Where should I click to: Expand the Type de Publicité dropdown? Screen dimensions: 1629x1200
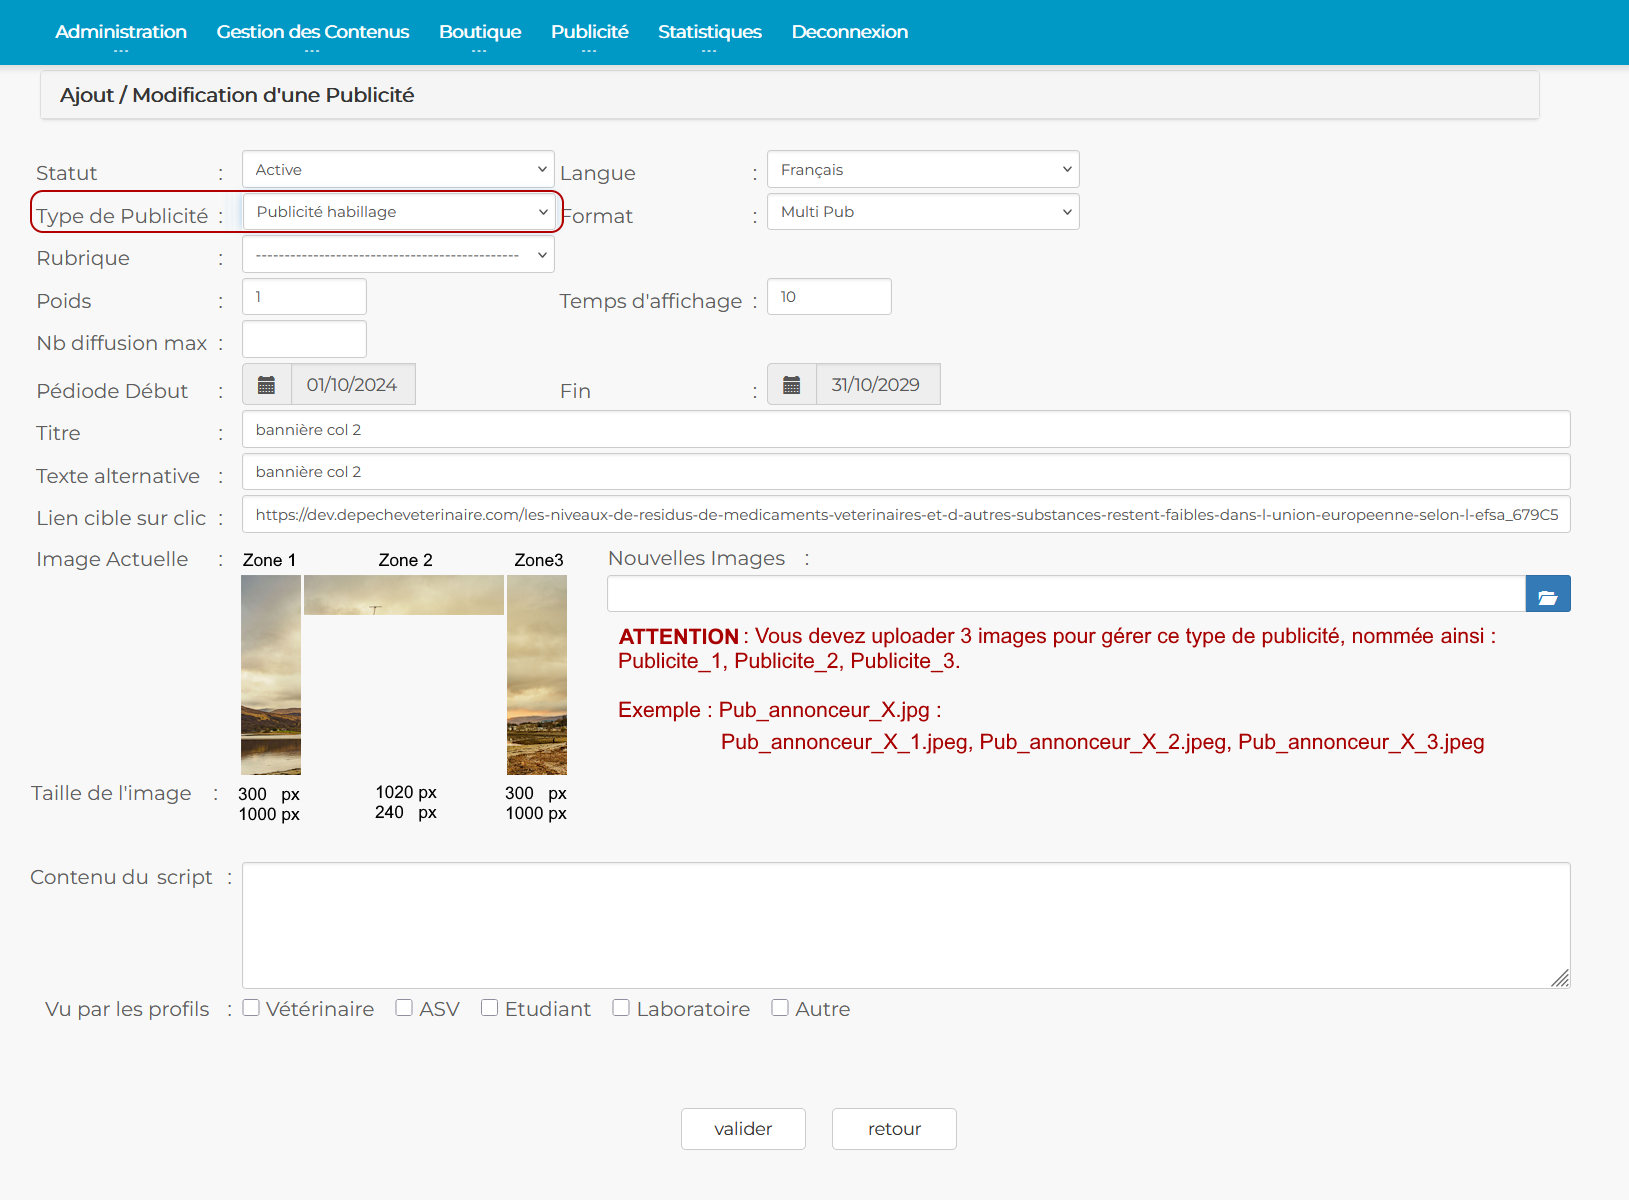tap(398, 212)
